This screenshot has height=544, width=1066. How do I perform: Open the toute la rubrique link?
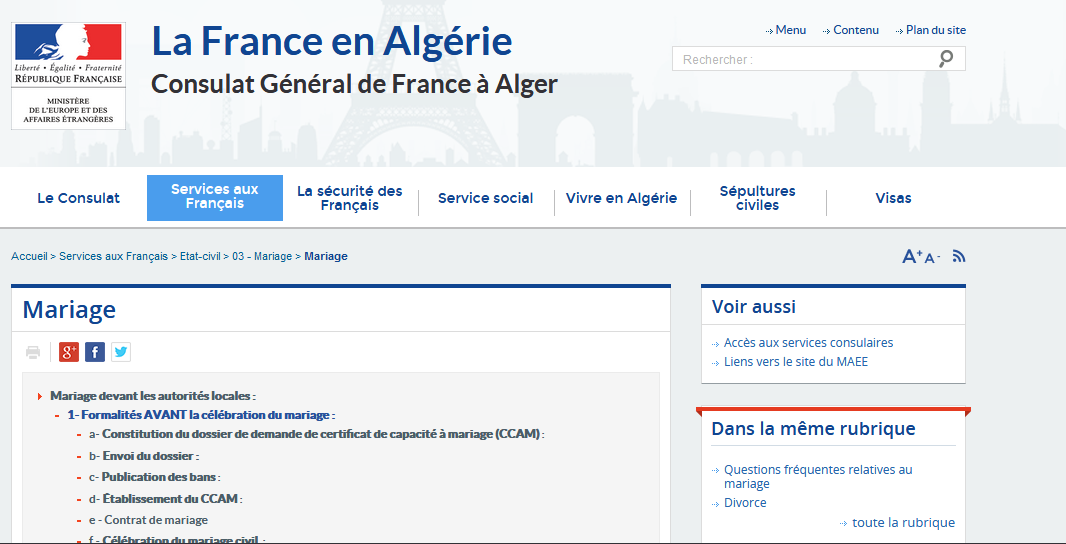904,522
